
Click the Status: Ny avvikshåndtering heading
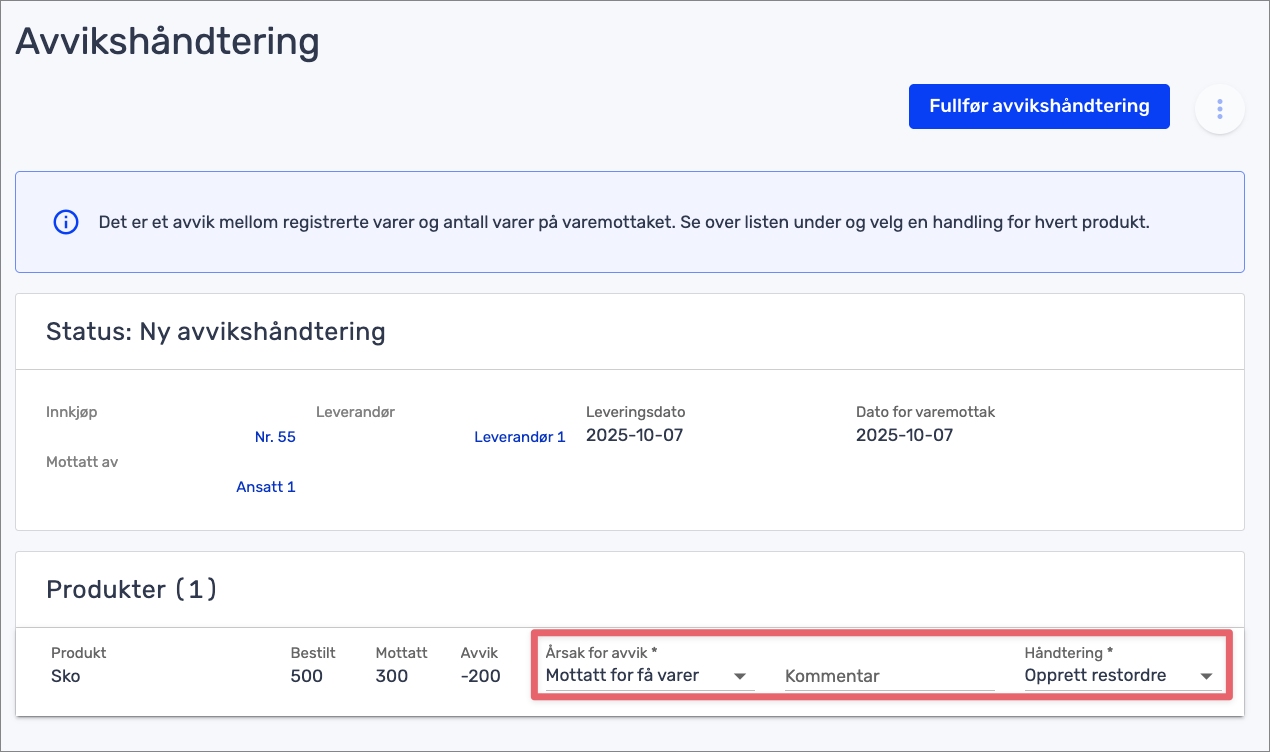[215, 331]
